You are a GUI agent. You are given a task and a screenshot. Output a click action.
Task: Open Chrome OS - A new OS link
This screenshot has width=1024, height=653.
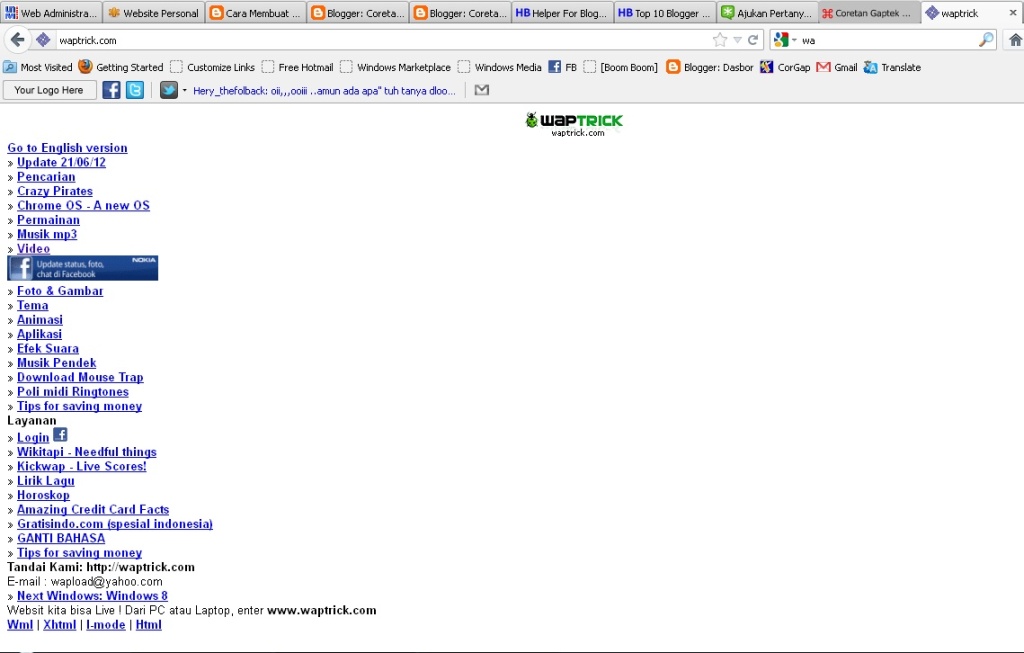84,205
